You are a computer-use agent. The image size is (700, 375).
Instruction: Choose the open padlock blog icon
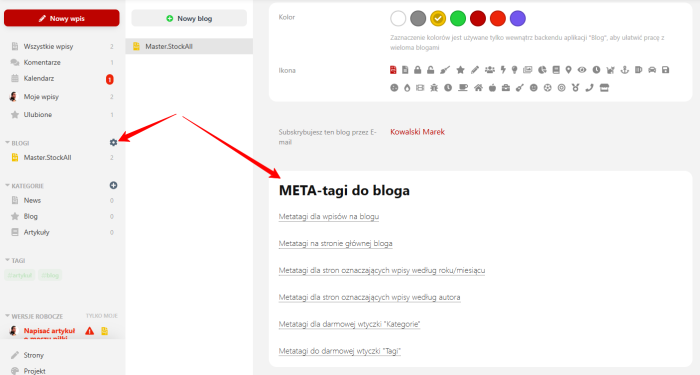430,70
